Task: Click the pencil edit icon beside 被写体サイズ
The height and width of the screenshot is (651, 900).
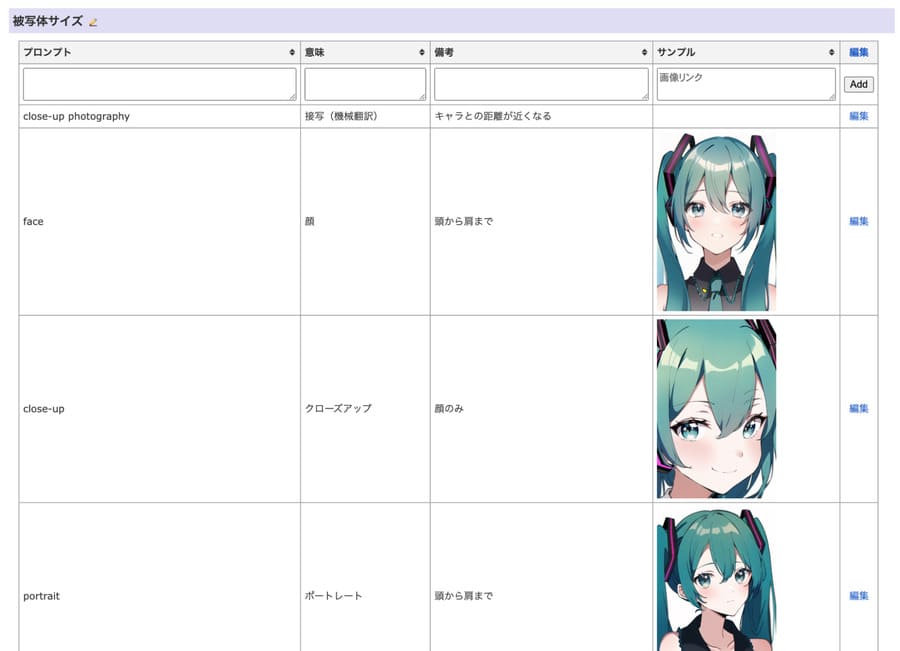Action: (x=94, y=22)
